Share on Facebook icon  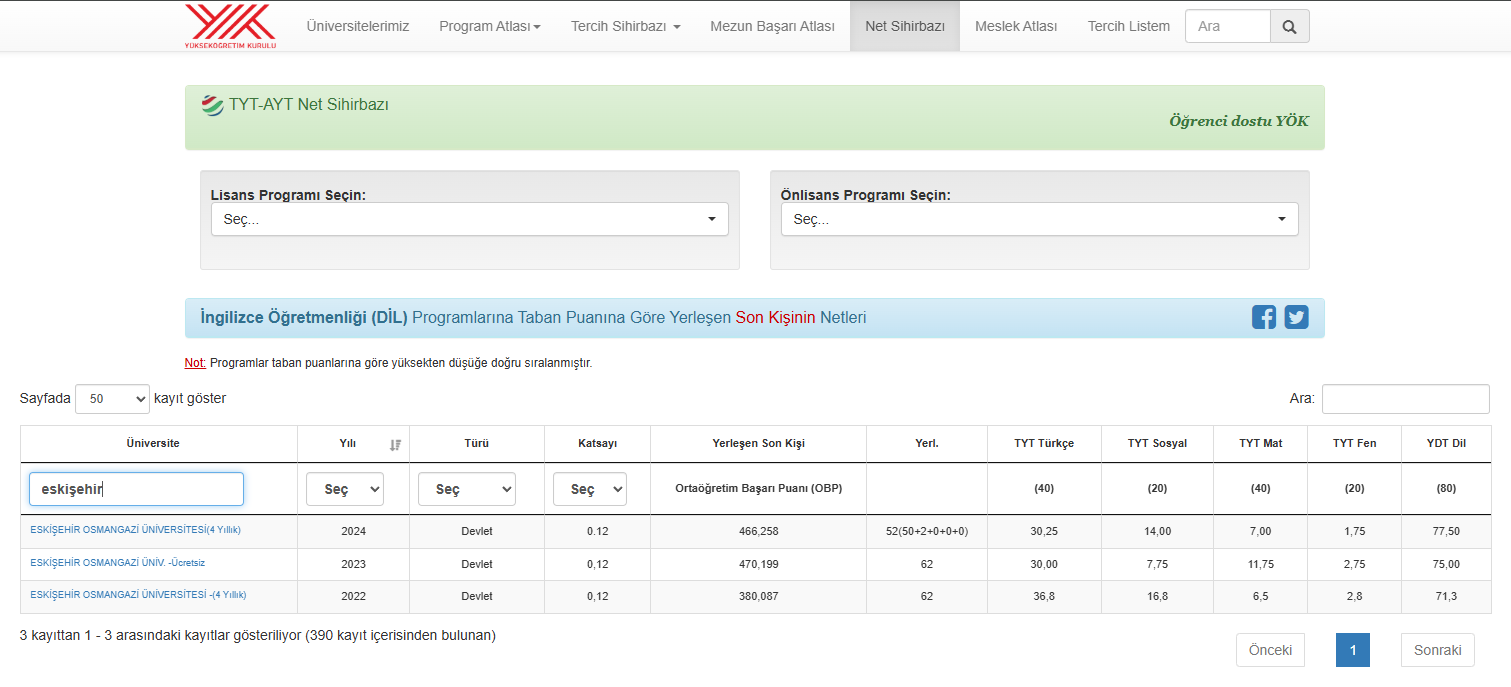[1264, 317]
